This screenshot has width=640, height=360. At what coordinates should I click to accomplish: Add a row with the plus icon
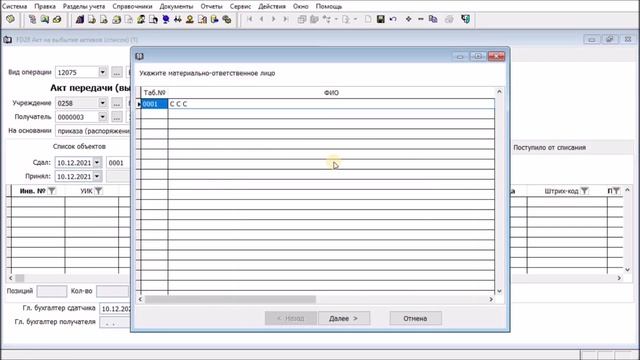pos(408,19)
